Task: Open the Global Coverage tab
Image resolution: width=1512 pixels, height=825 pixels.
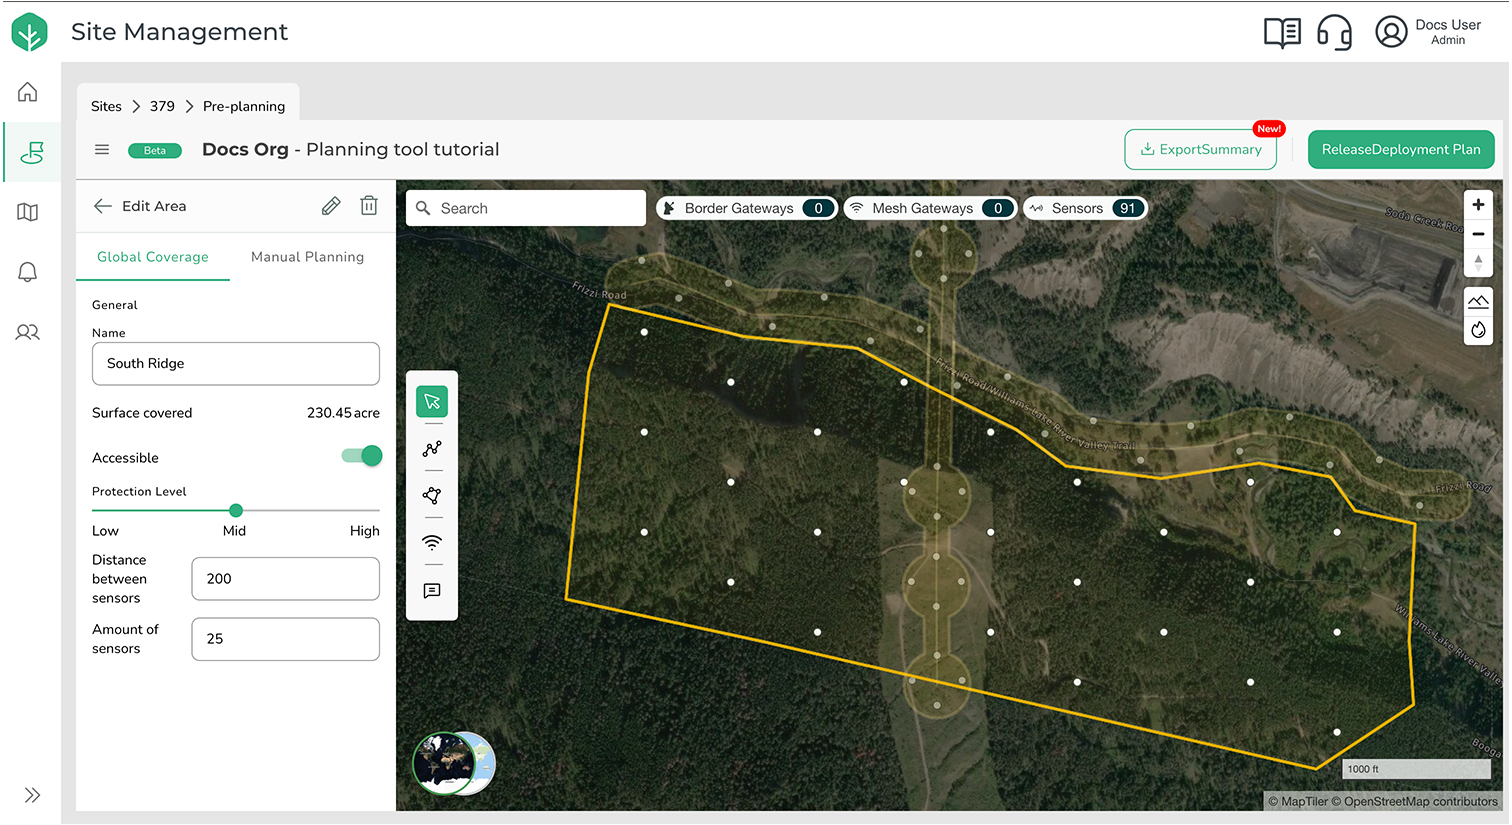Action: [x=153, y=257]
